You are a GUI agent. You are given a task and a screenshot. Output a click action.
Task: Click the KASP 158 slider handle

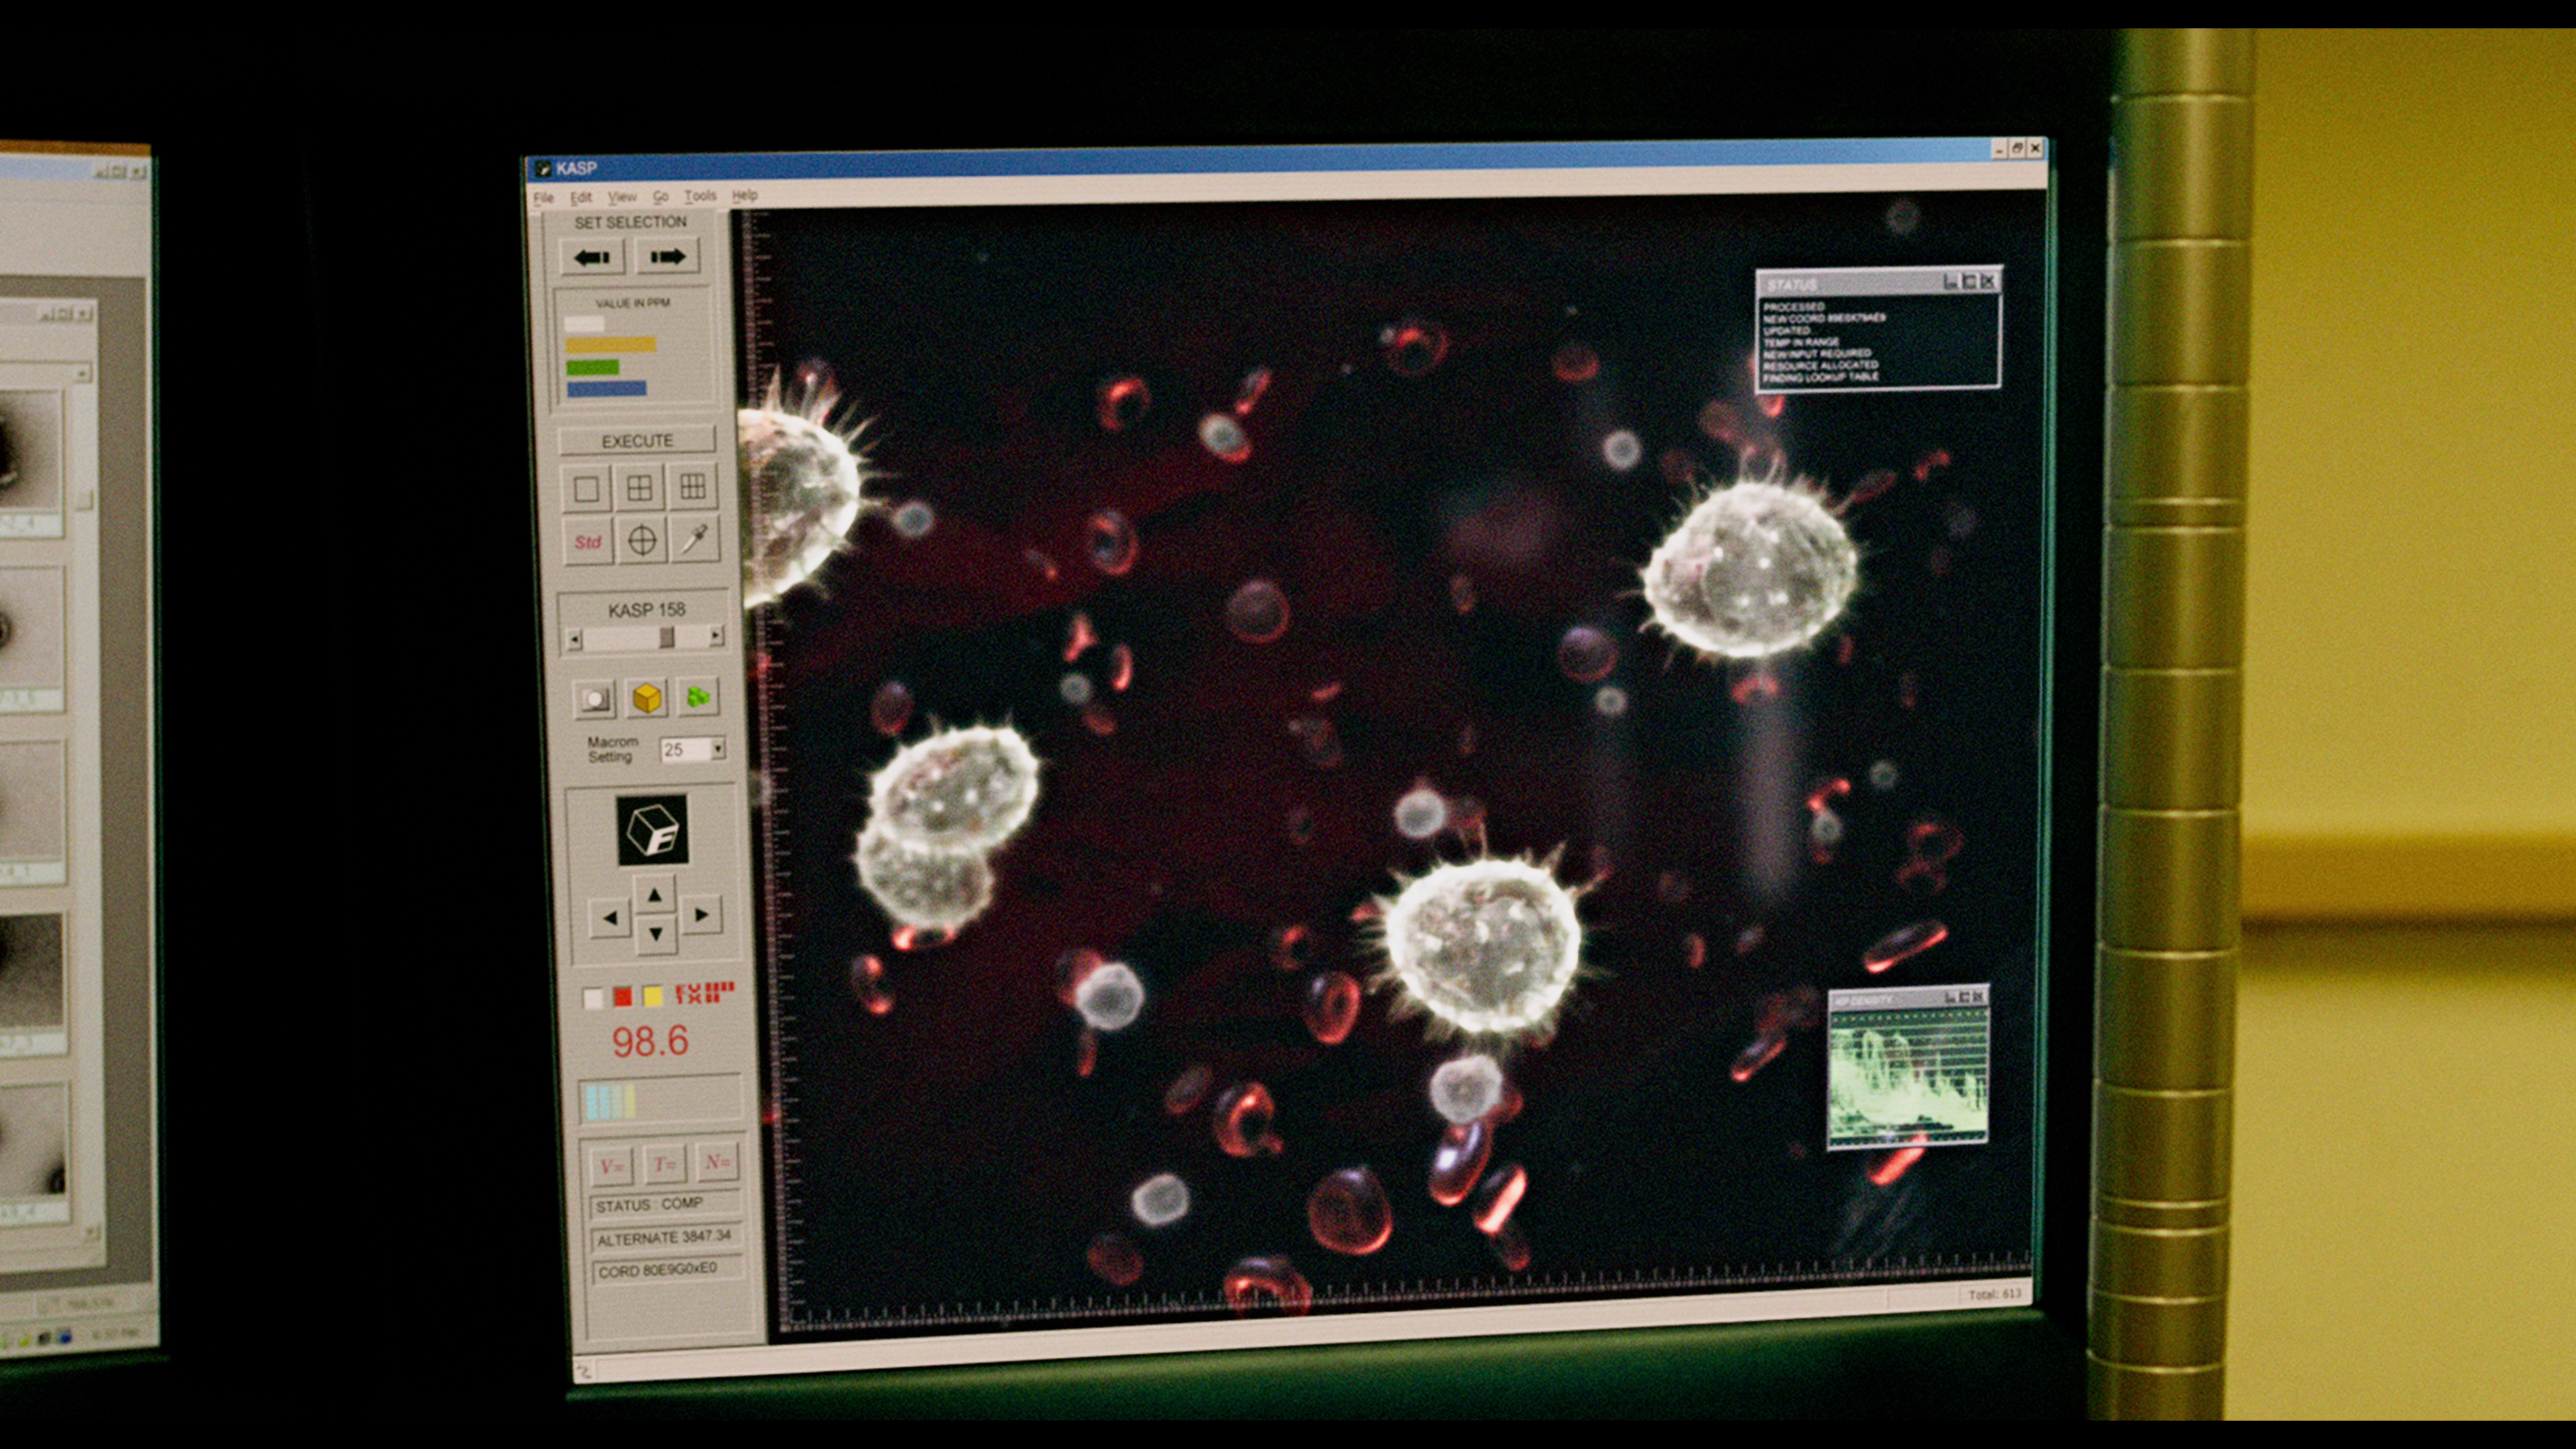pos(667,637)
